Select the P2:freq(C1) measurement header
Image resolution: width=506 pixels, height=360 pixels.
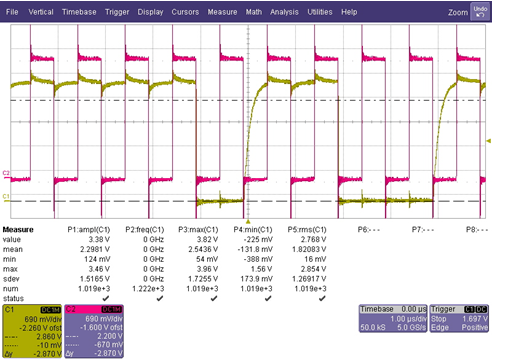[145, 230]
